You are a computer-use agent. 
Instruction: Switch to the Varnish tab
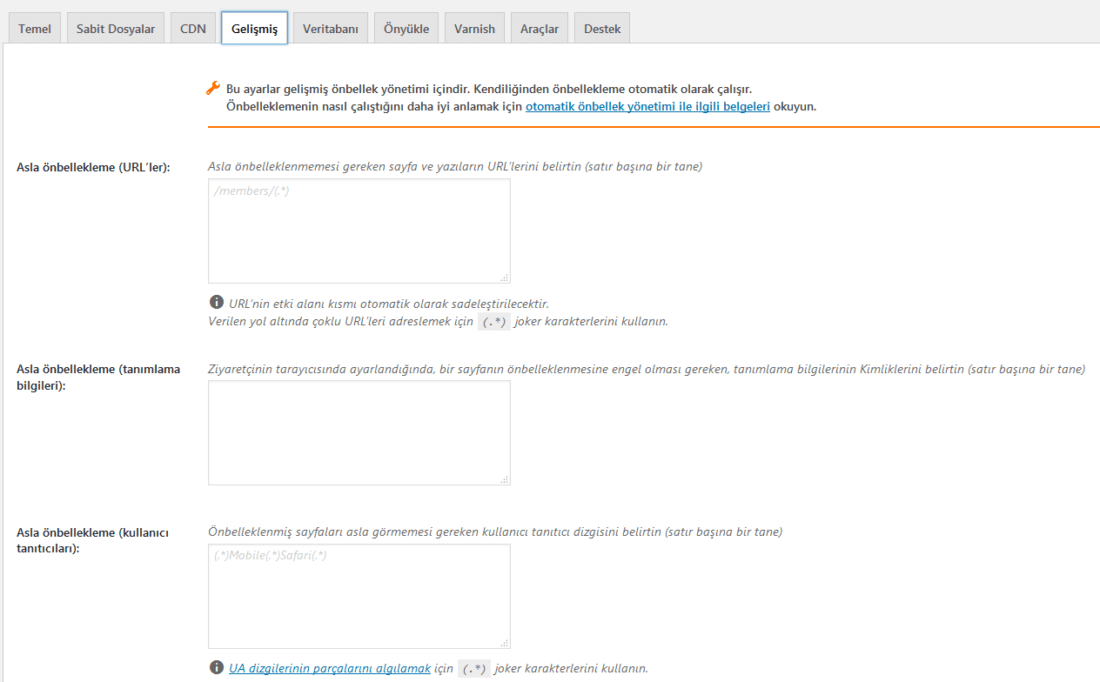[474, 29]
